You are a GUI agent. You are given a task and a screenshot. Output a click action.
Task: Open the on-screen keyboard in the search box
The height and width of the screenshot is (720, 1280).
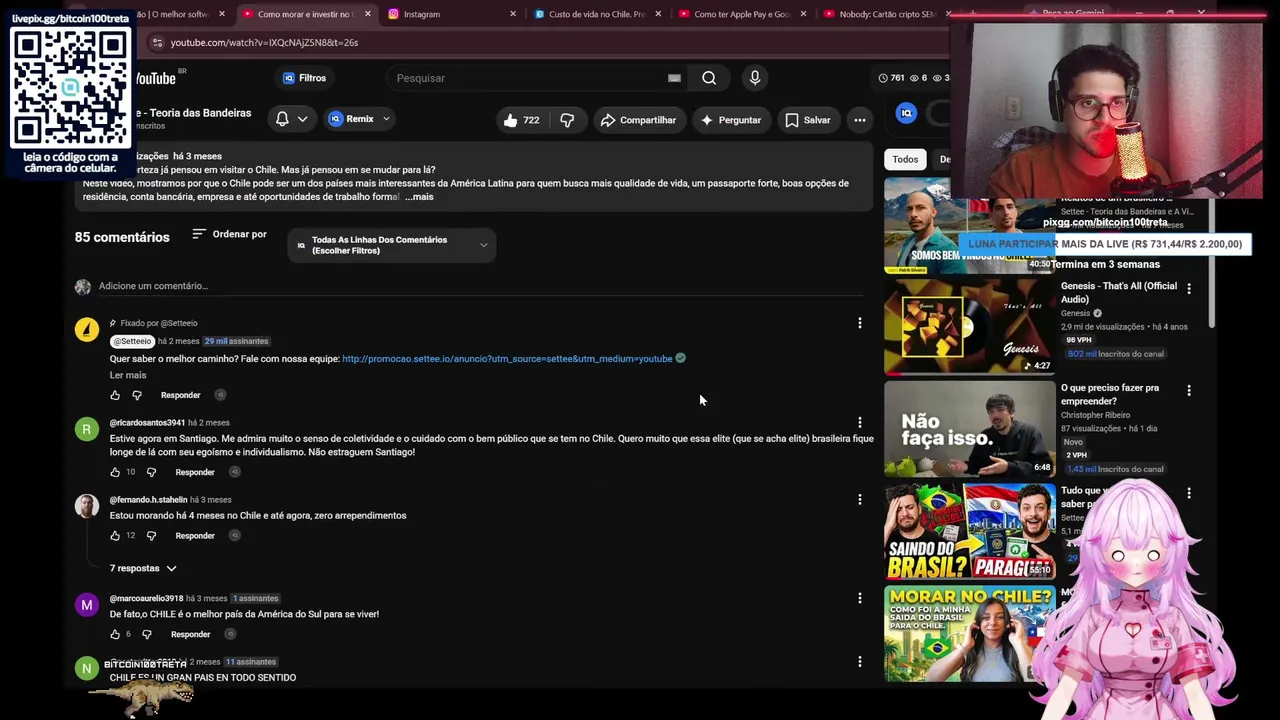tap(674, 78)
